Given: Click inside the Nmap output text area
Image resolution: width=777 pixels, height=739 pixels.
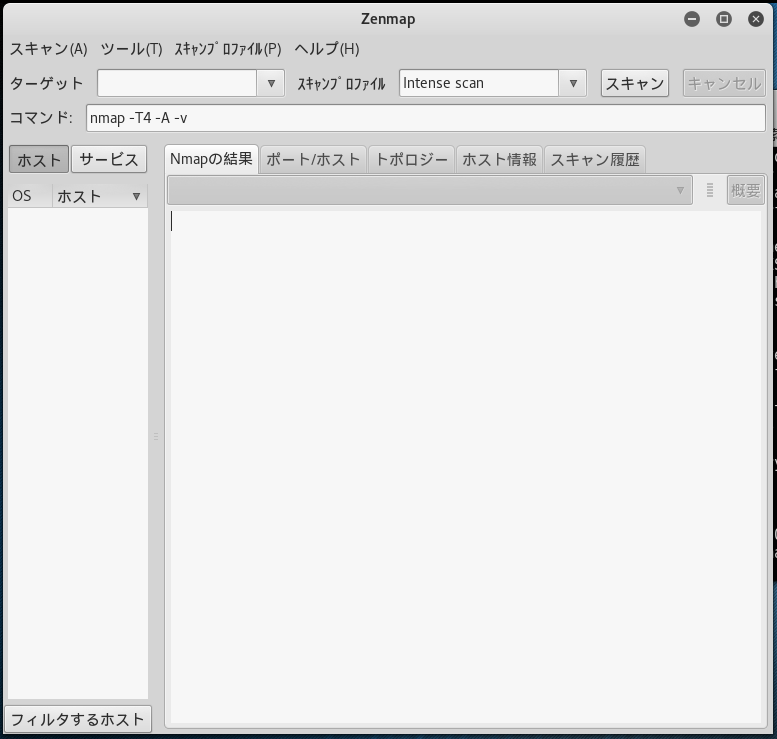Looking at the screenshot, I should click(x=466, y=466).
